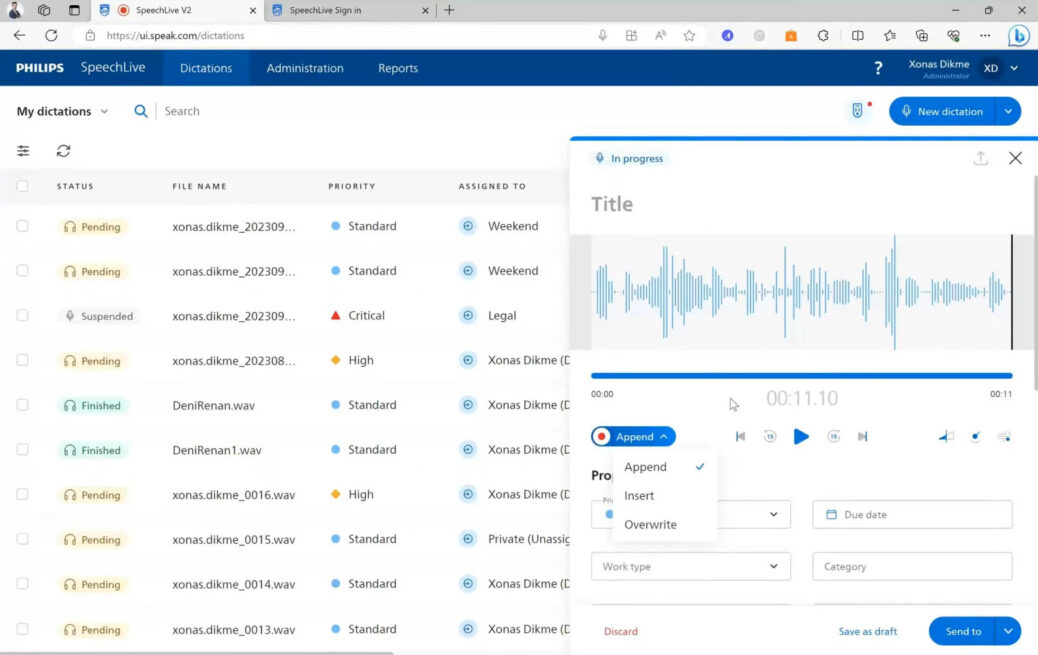Choose Overwrite from the Append menu

coord(650,524)
